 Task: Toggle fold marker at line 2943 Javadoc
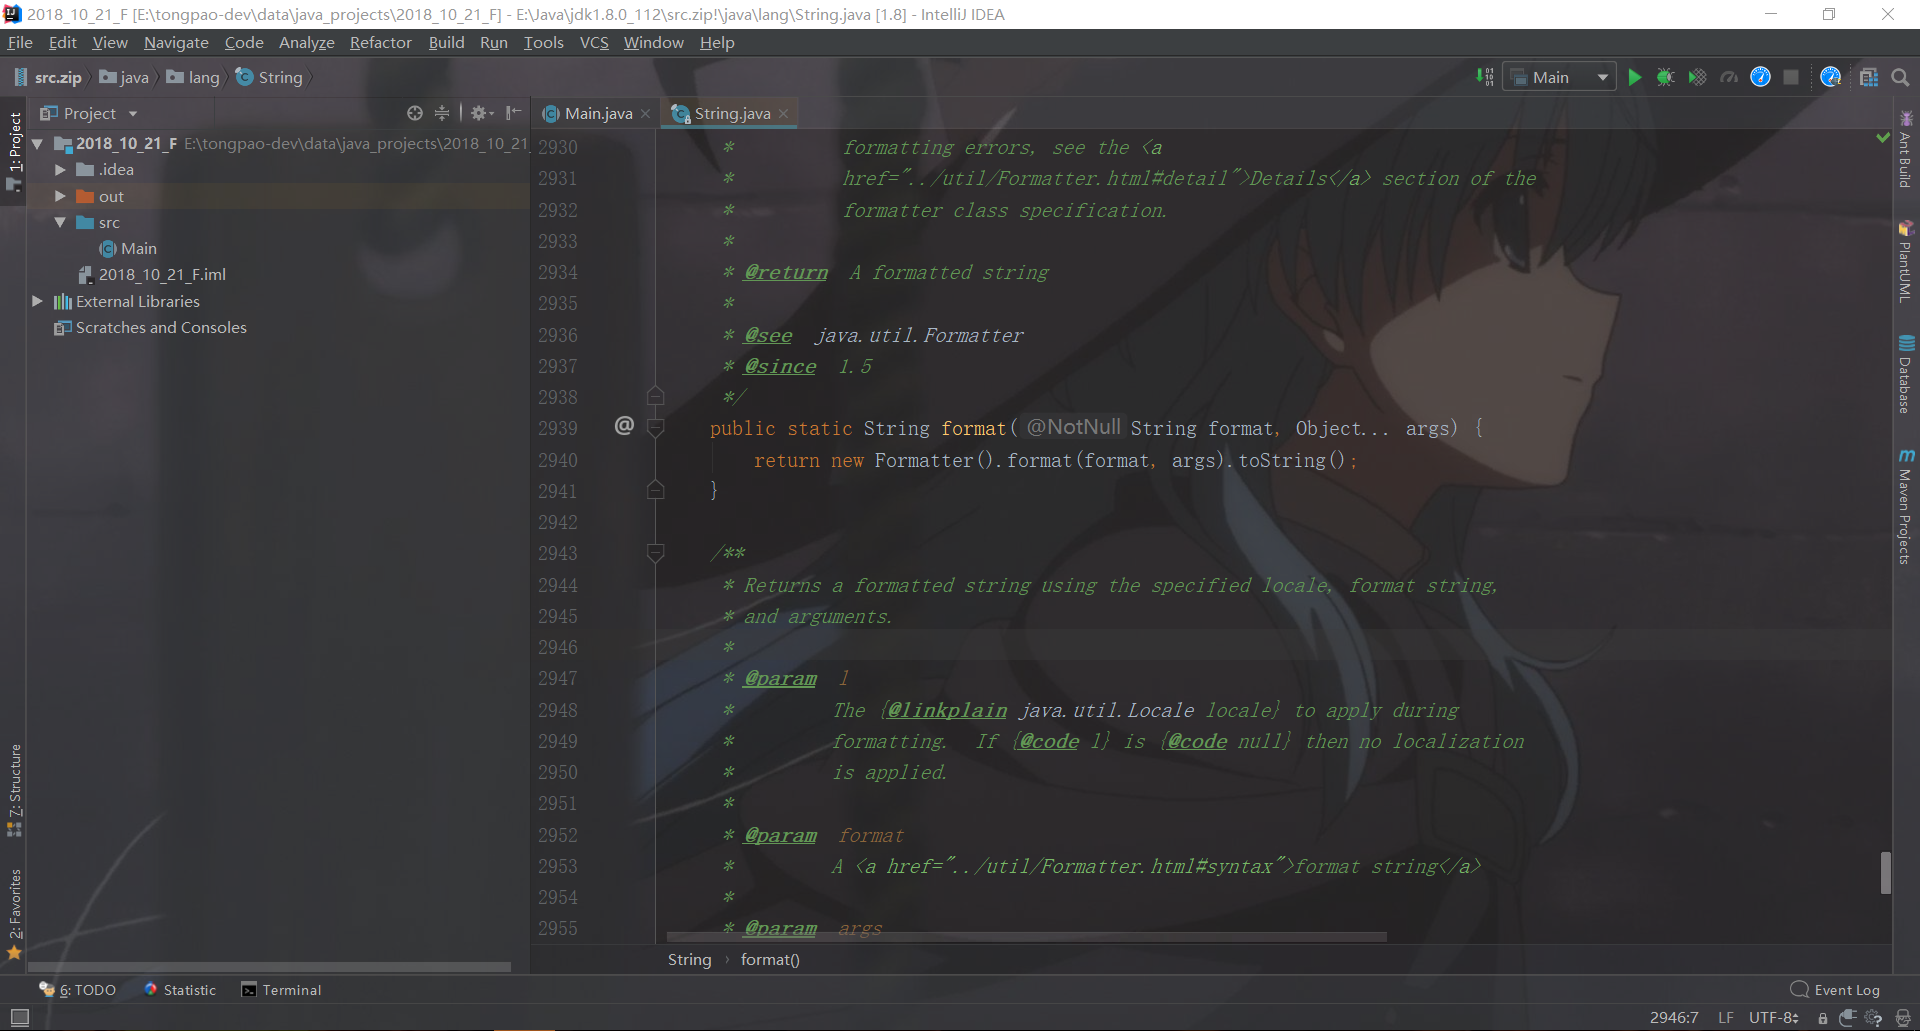click(x=656, y=553)
